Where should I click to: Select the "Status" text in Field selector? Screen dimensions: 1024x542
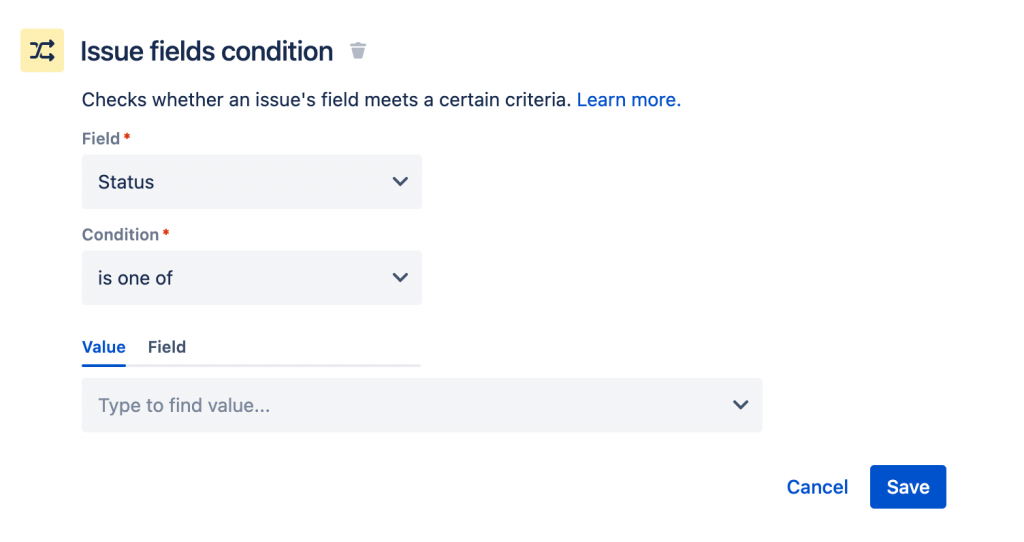point(126,182)
